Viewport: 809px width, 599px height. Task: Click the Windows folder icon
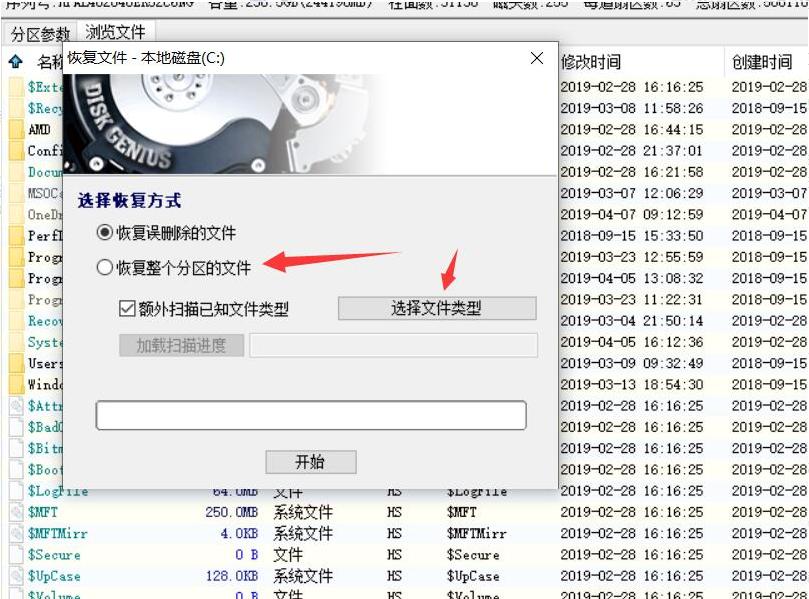coord(17,384)
